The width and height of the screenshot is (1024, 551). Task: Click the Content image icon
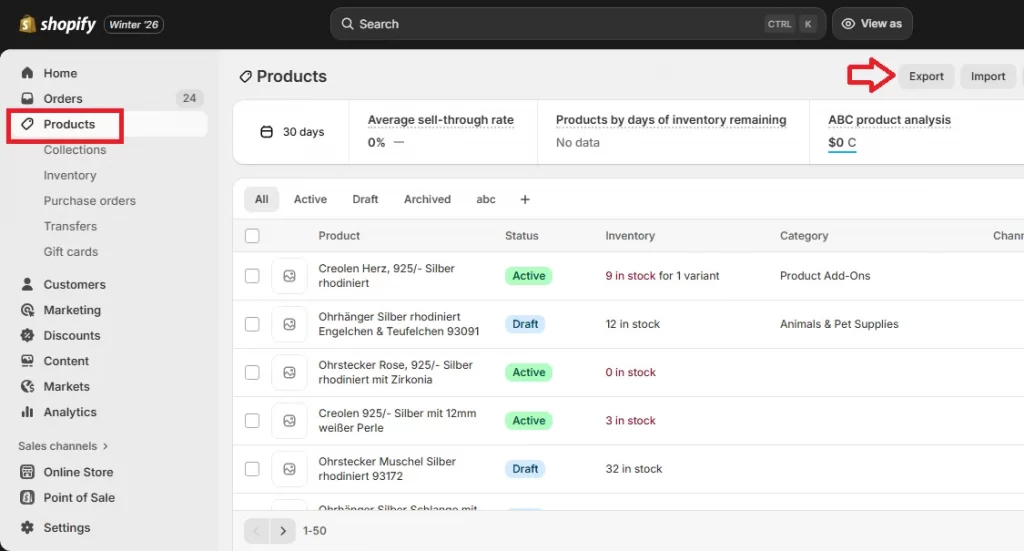pyautogui.click(x=27, y=360)
